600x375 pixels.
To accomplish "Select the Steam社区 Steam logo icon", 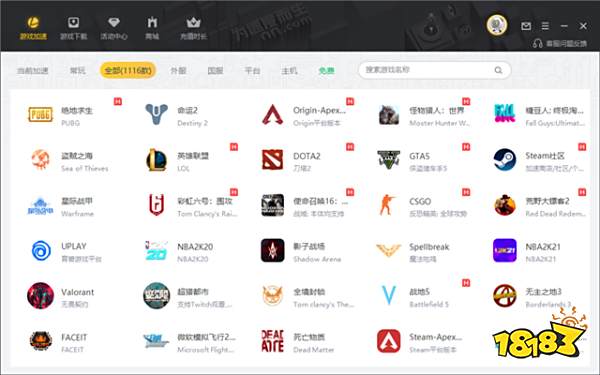I will point(505,160).
